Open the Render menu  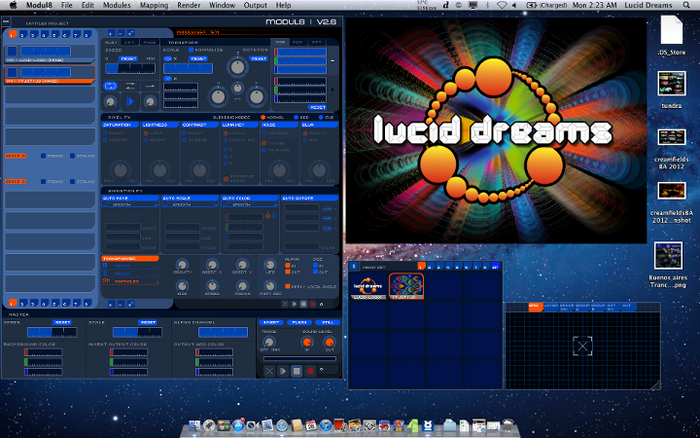[x=188, y=5]
